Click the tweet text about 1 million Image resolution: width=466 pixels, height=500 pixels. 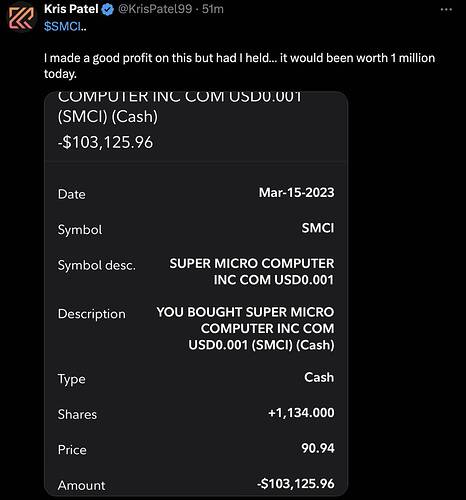pyautogui.click(x=239, y=66)
